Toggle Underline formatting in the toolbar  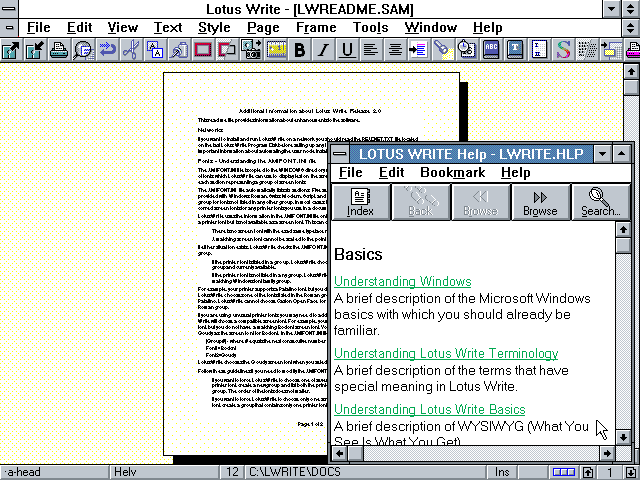pyautogui.click(x=347, y=50)
